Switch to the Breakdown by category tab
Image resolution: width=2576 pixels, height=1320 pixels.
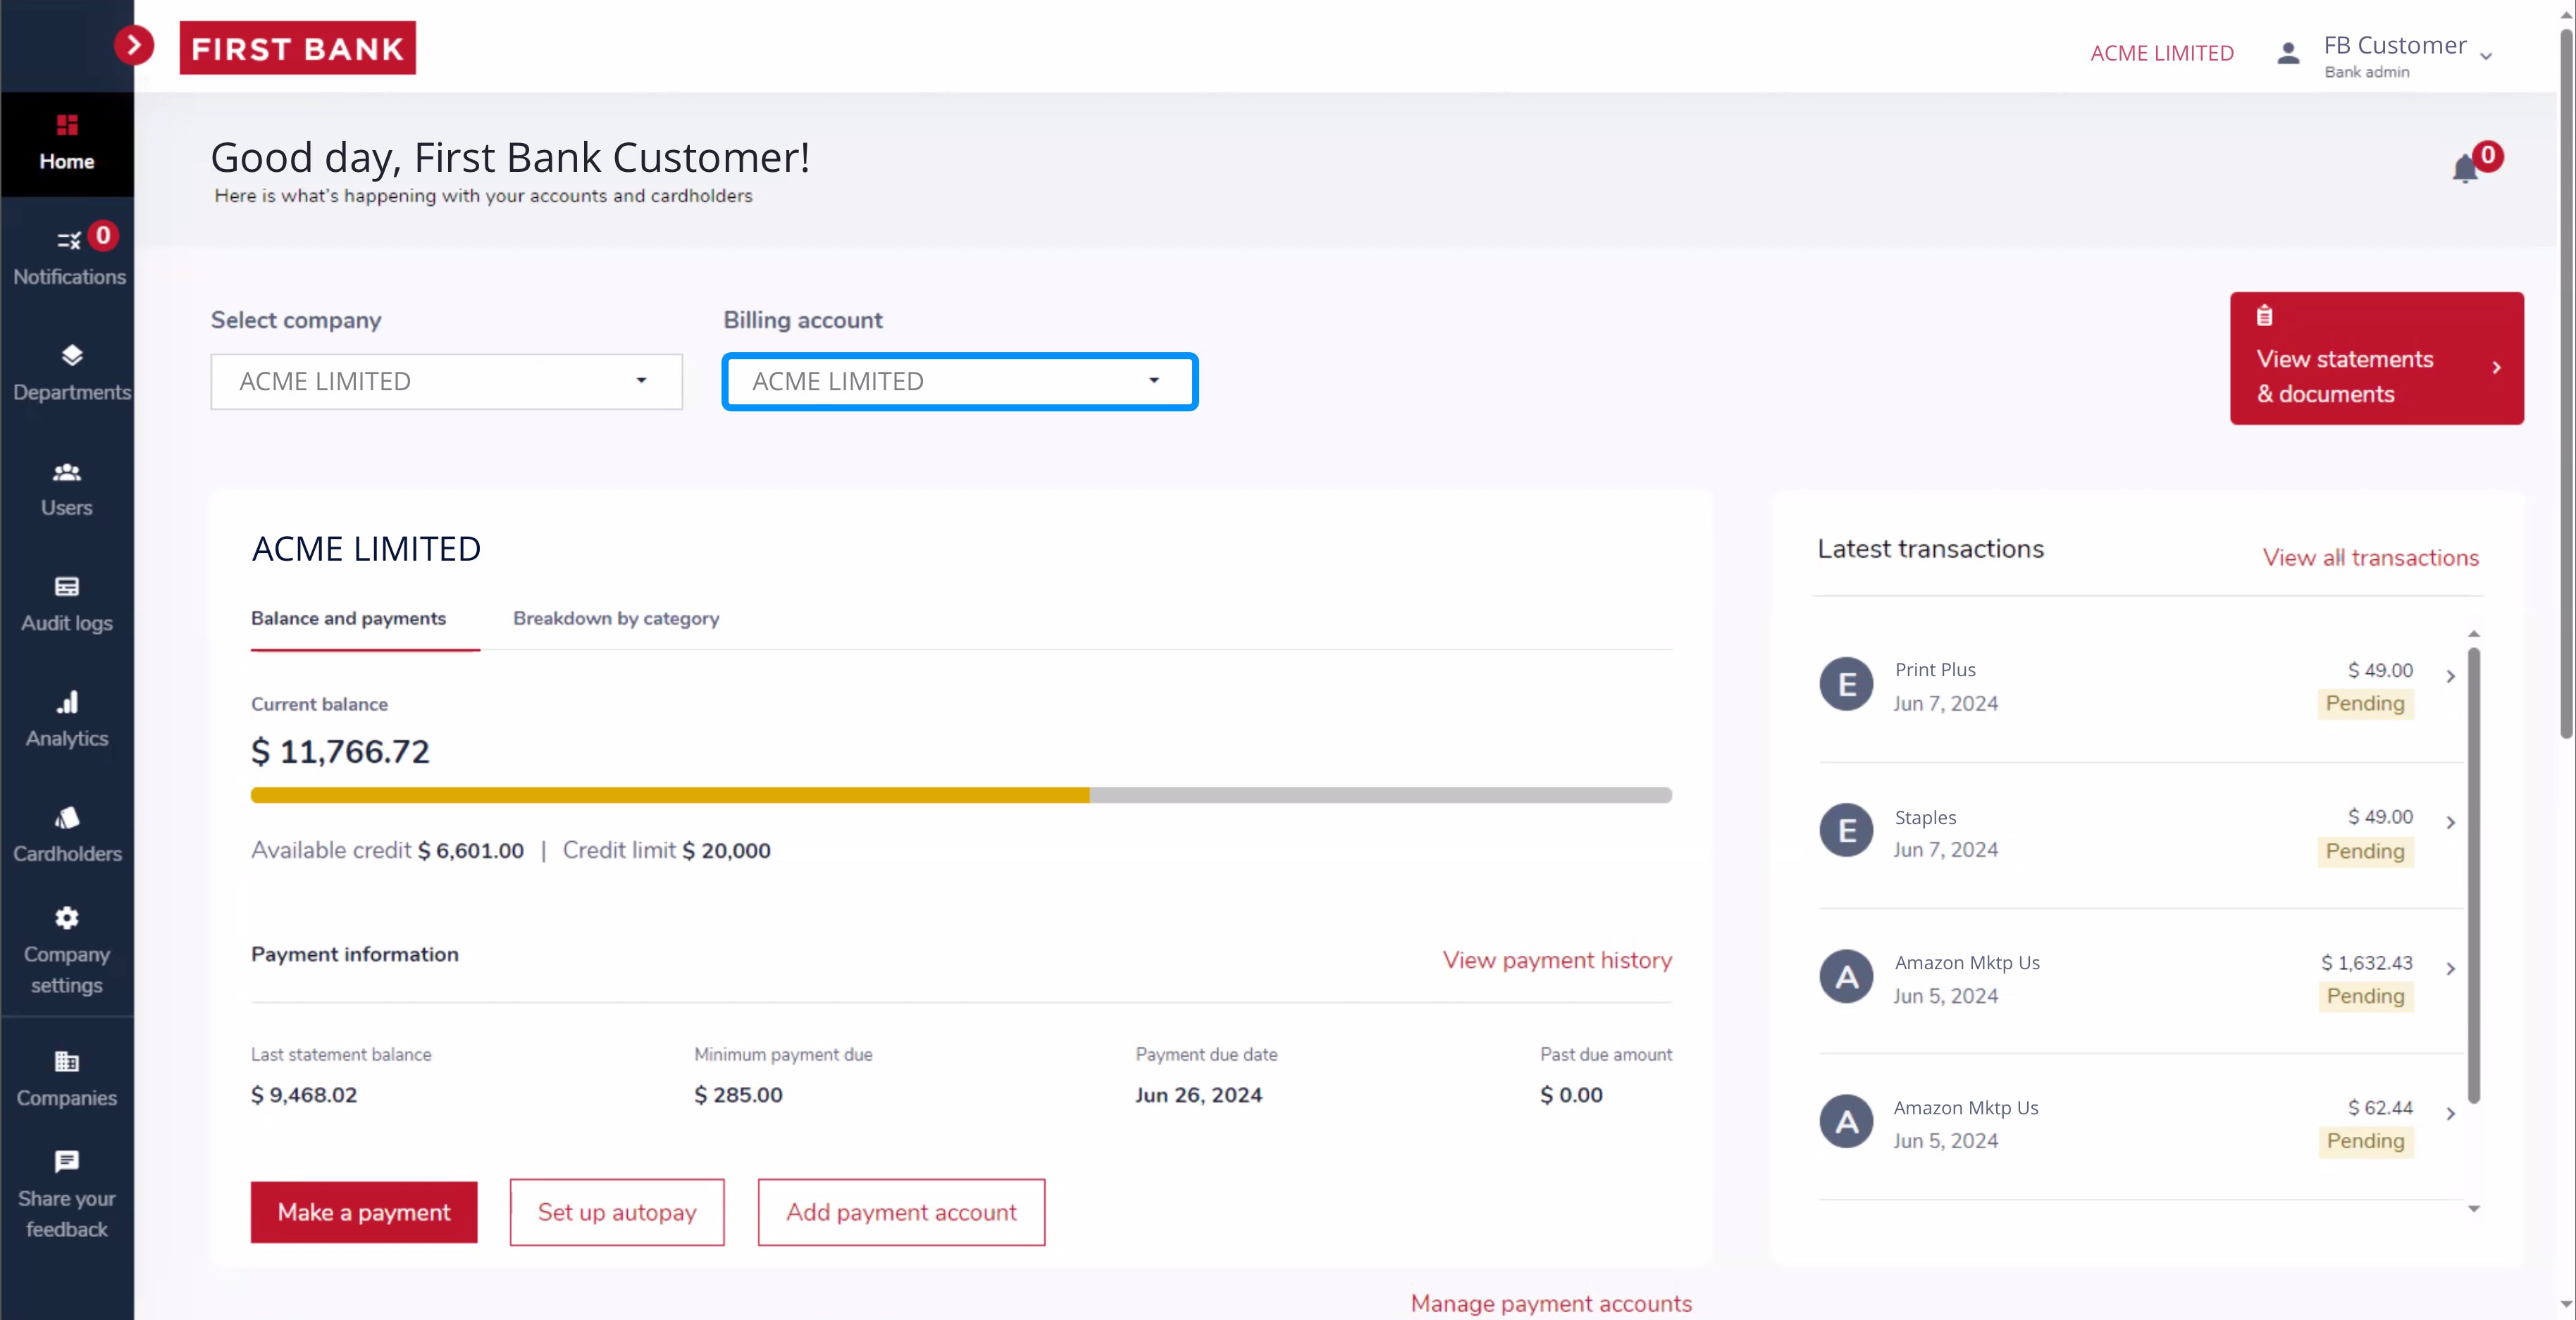pyautogui.click(x=614, y=618)
